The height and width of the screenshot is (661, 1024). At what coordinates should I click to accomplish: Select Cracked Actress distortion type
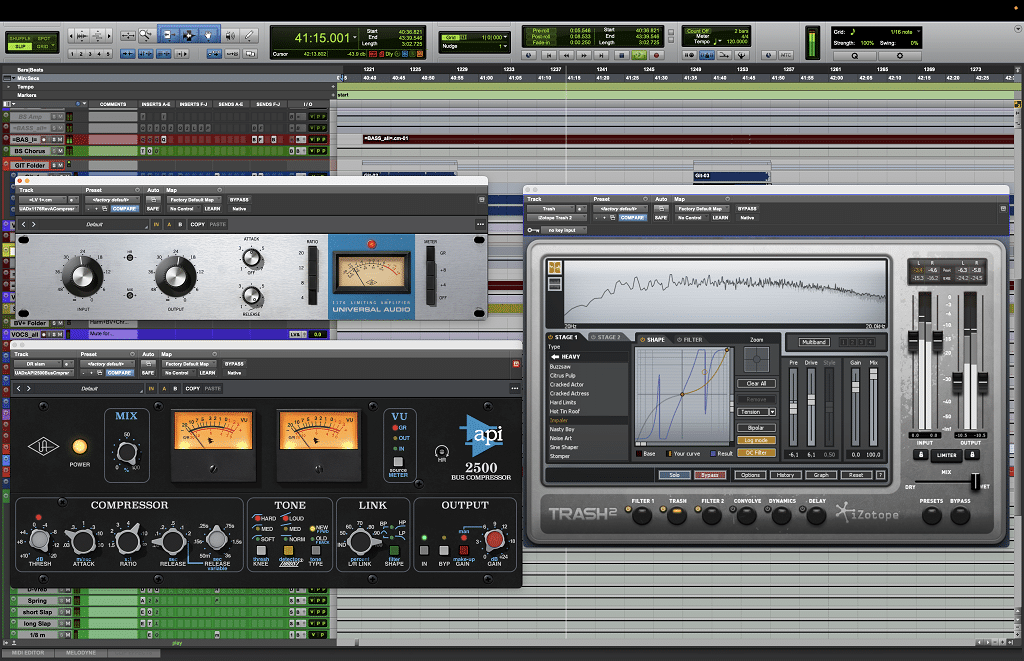(x=569, y=394)
